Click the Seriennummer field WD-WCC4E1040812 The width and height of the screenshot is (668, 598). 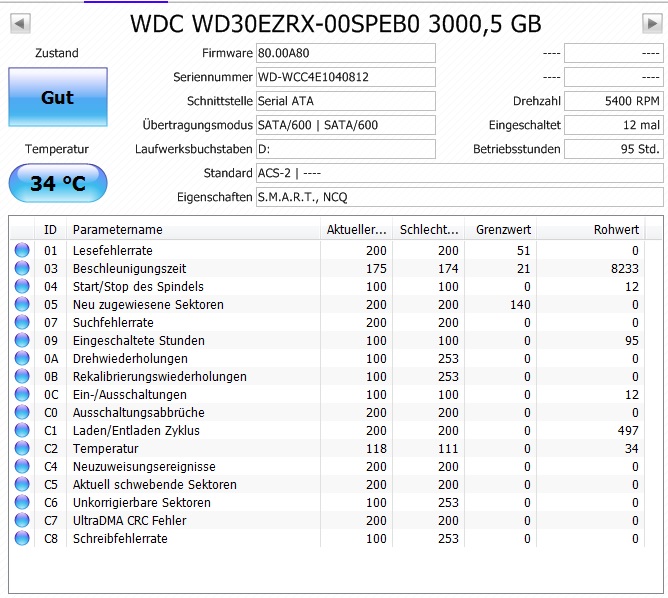(346, 77)
